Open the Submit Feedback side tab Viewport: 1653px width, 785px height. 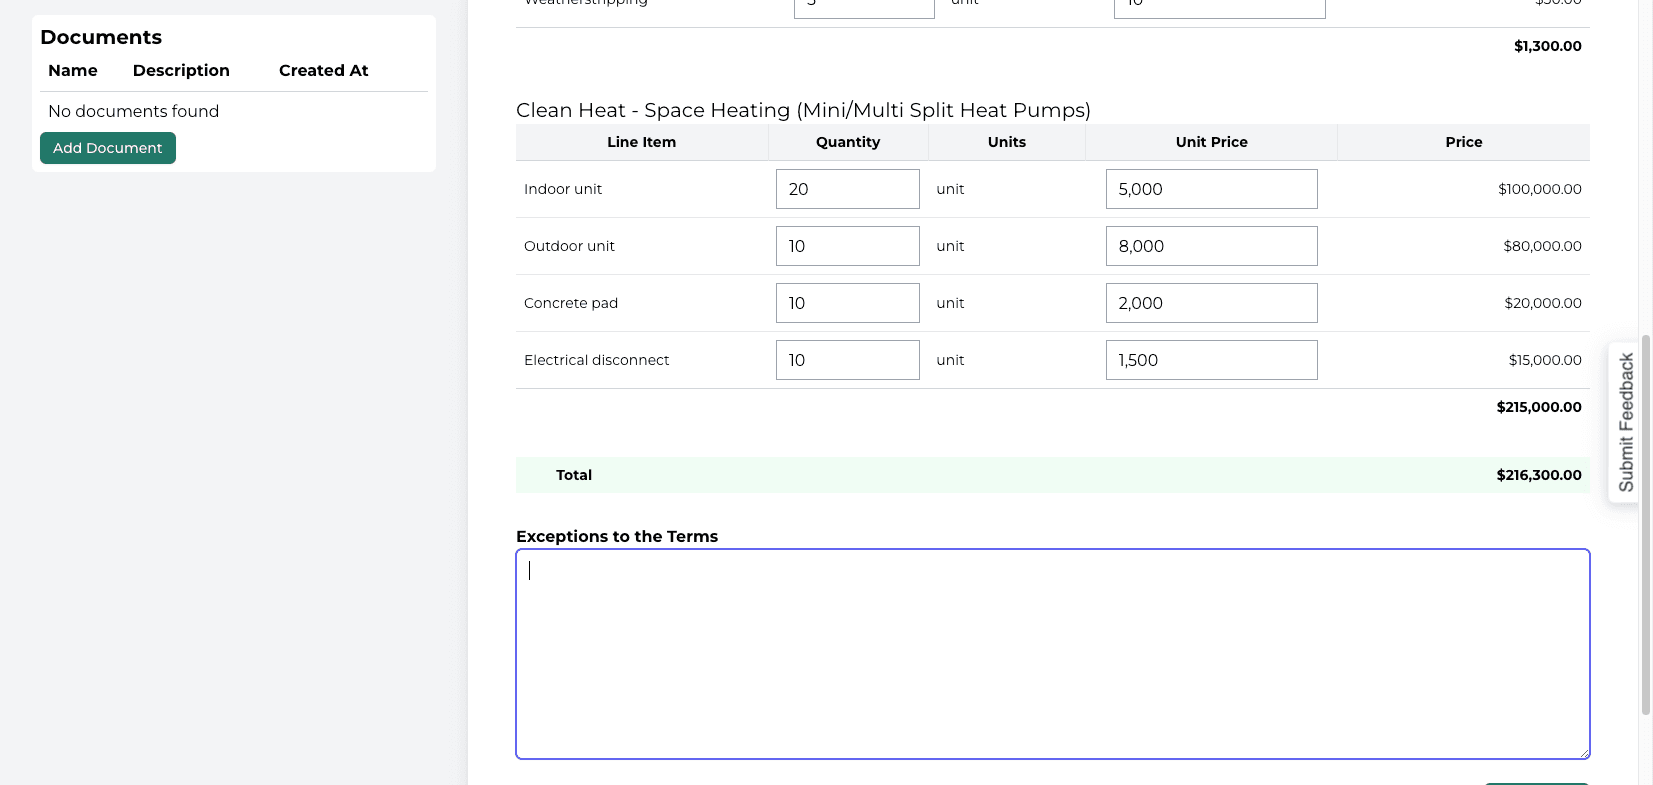pos(1625,422)
